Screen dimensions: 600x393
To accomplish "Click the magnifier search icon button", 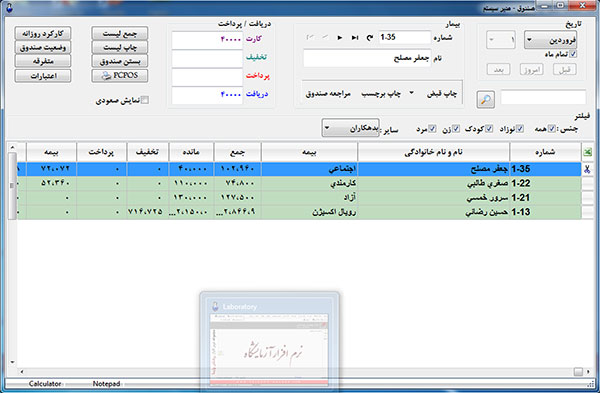I will [x=486, y=99].
